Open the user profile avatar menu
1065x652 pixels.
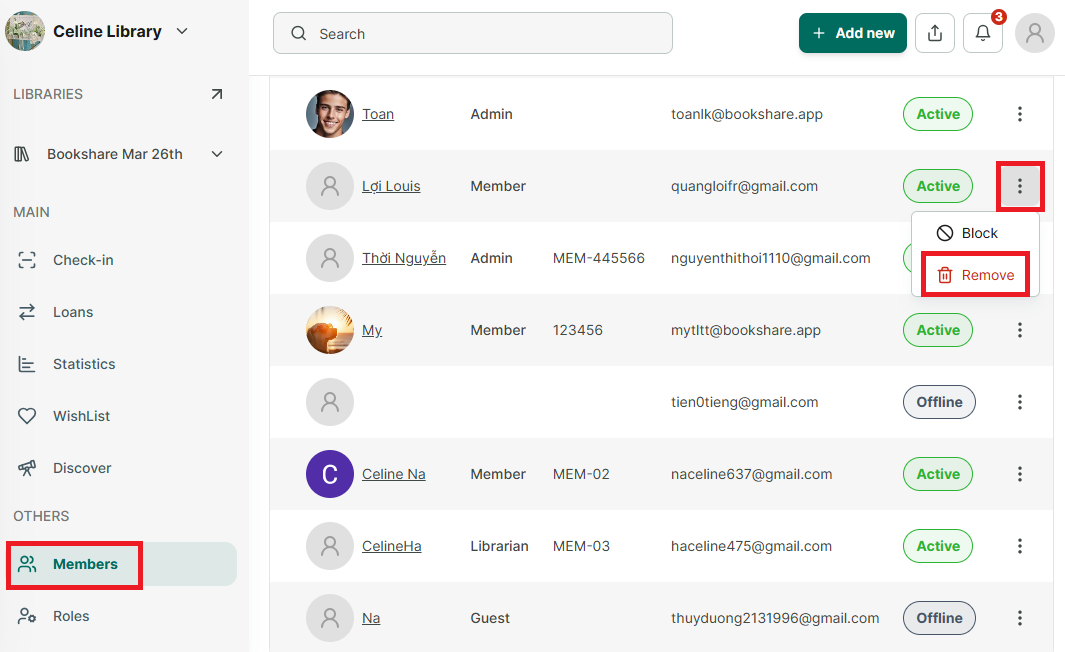pyautogui.click(x=1034, y=33)
